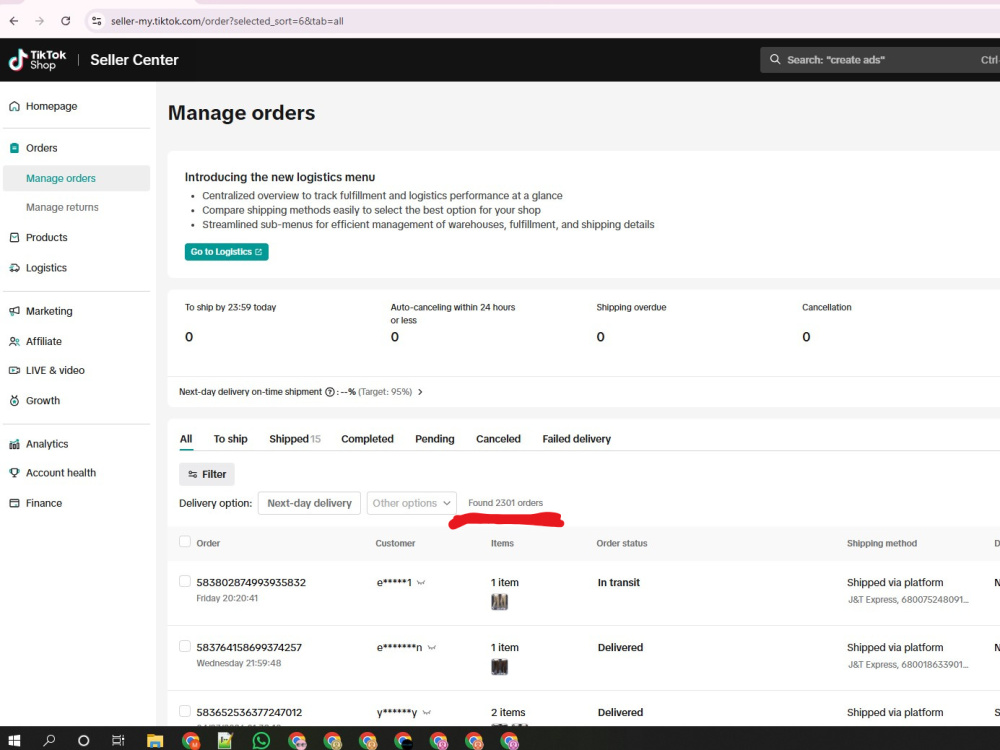The width and height of the screenshot is (1000, 750).
Task: Click the Seller Center search field
Action: 880,60
